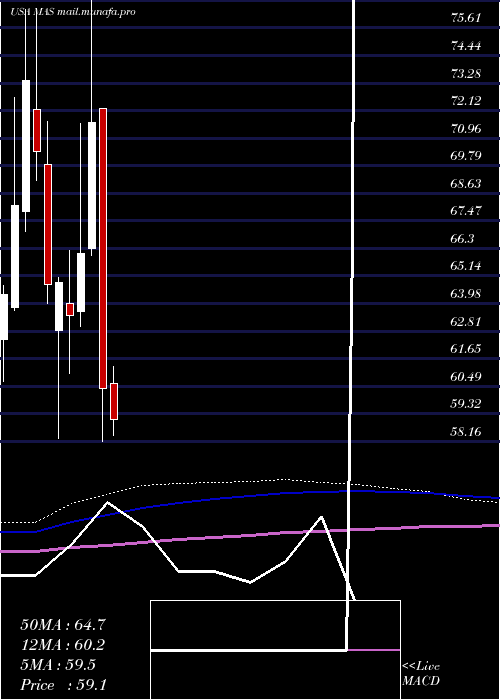Screen dimensions: 500x700
Task: Click the <<Live MACD label
Action: [421, 674]
